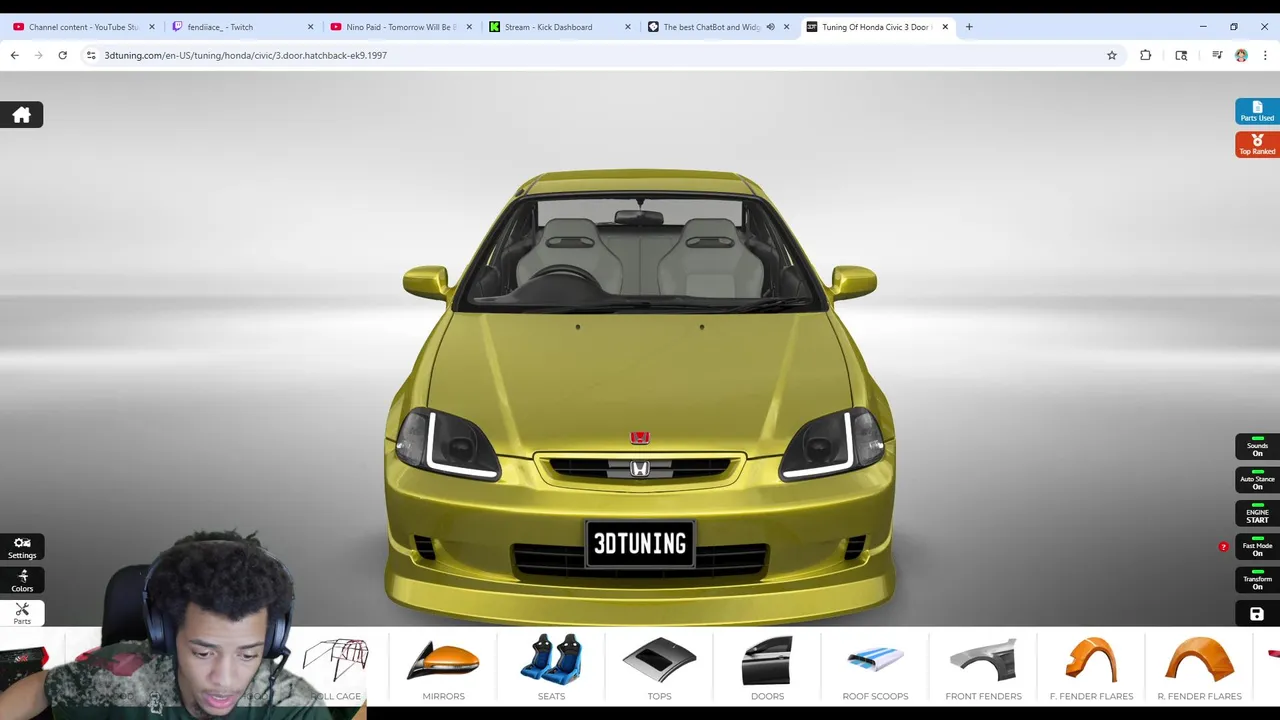Image resolution: width=1280 pixels, height=720 pixels.
Task: Select the Tuning Of Honda Civic tab
Action: click(876, 27)
